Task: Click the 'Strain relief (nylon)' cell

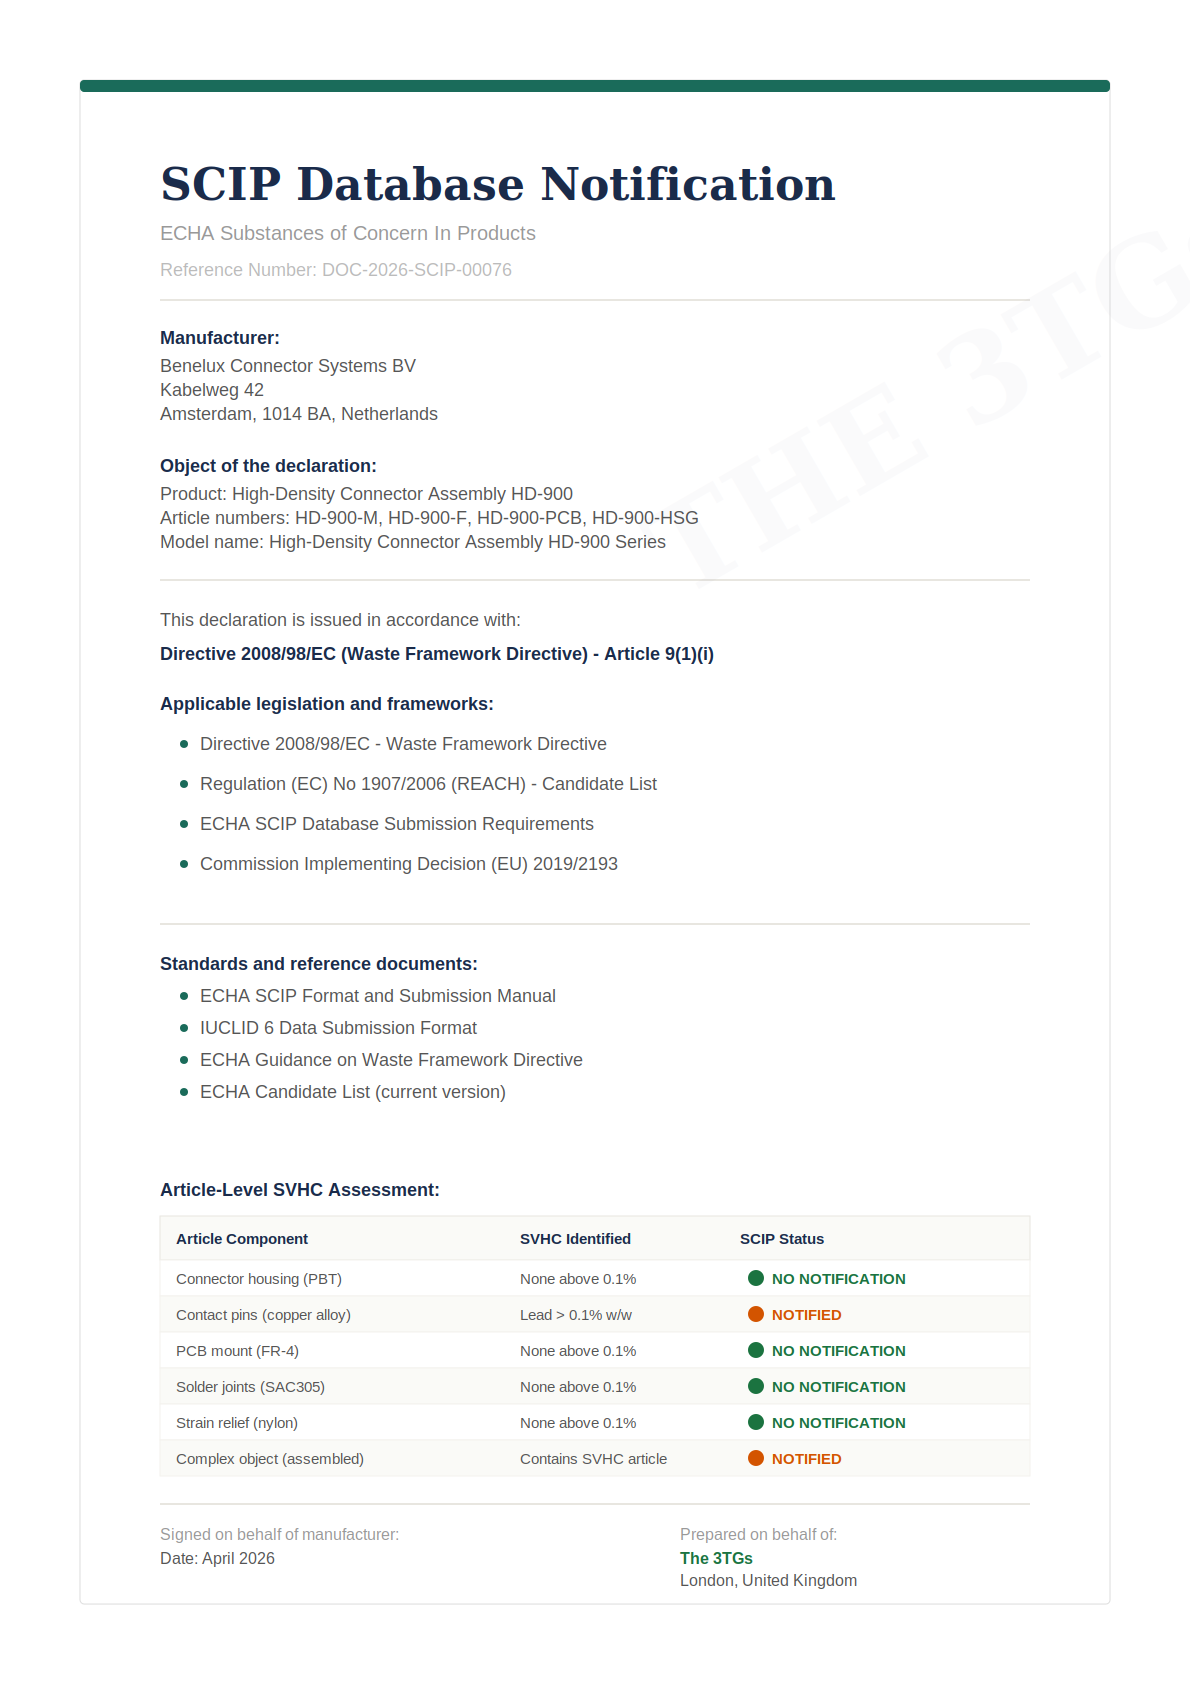Action: (237, 1423)
